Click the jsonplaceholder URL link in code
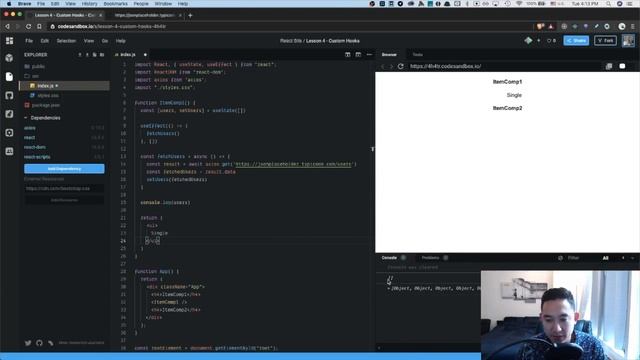Screen dimensions: 640x360 coord(293,164)
